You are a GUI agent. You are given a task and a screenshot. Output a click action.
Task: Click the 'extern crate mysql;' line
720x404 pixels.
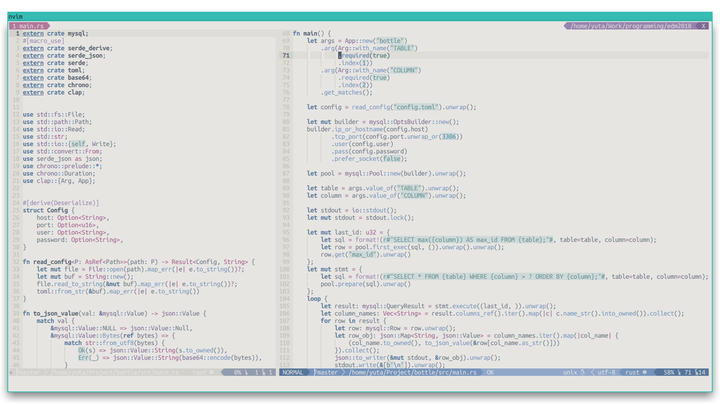click(53, 33)
